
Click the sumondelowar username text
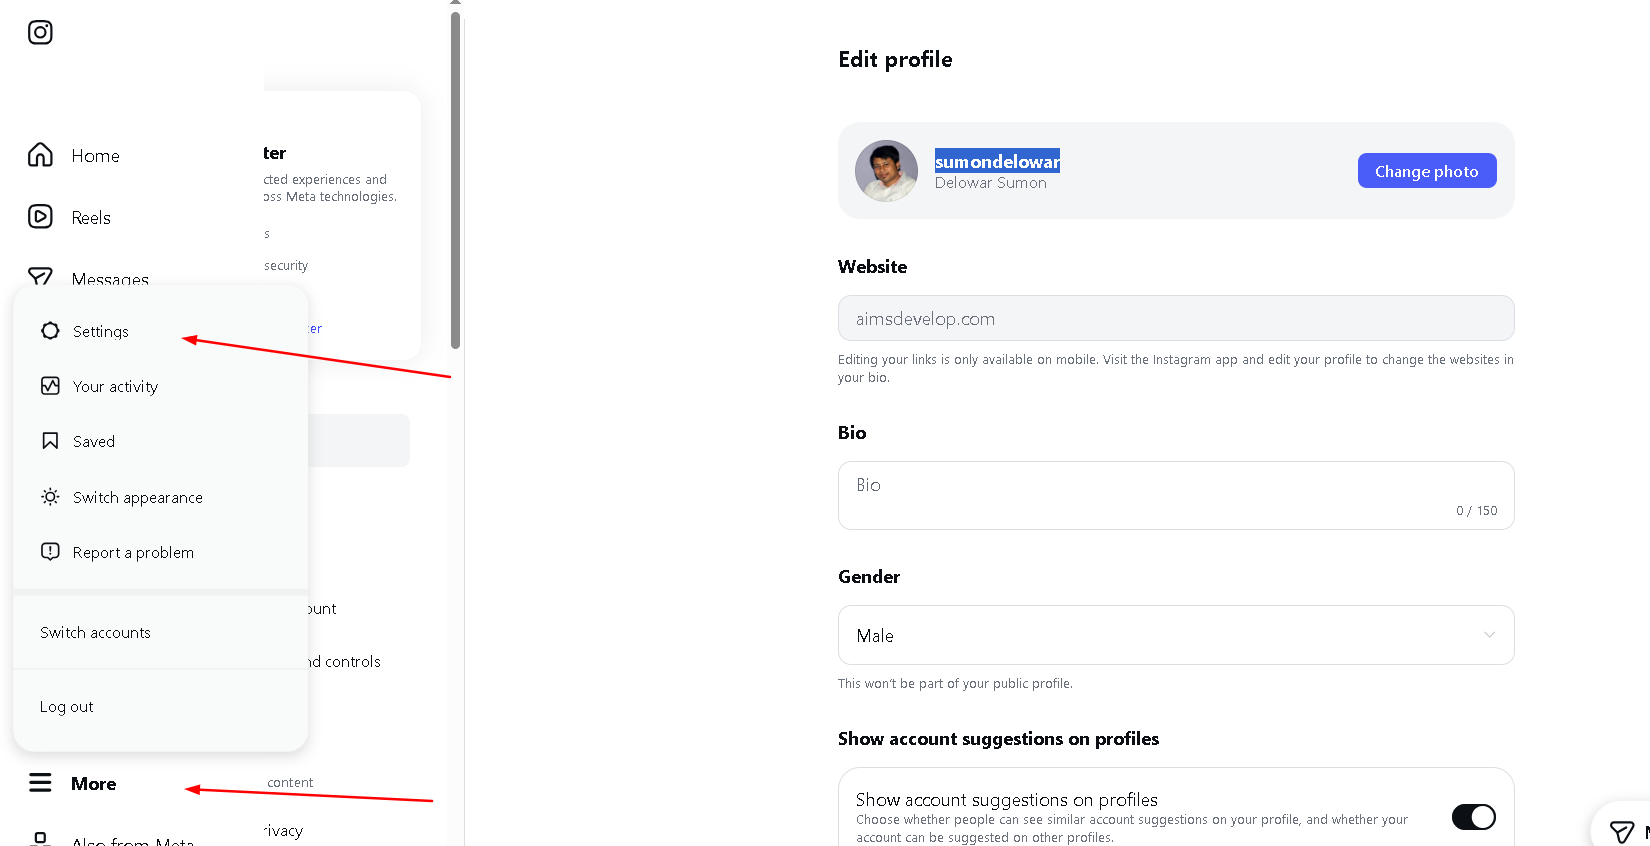[x=996, y=161]
